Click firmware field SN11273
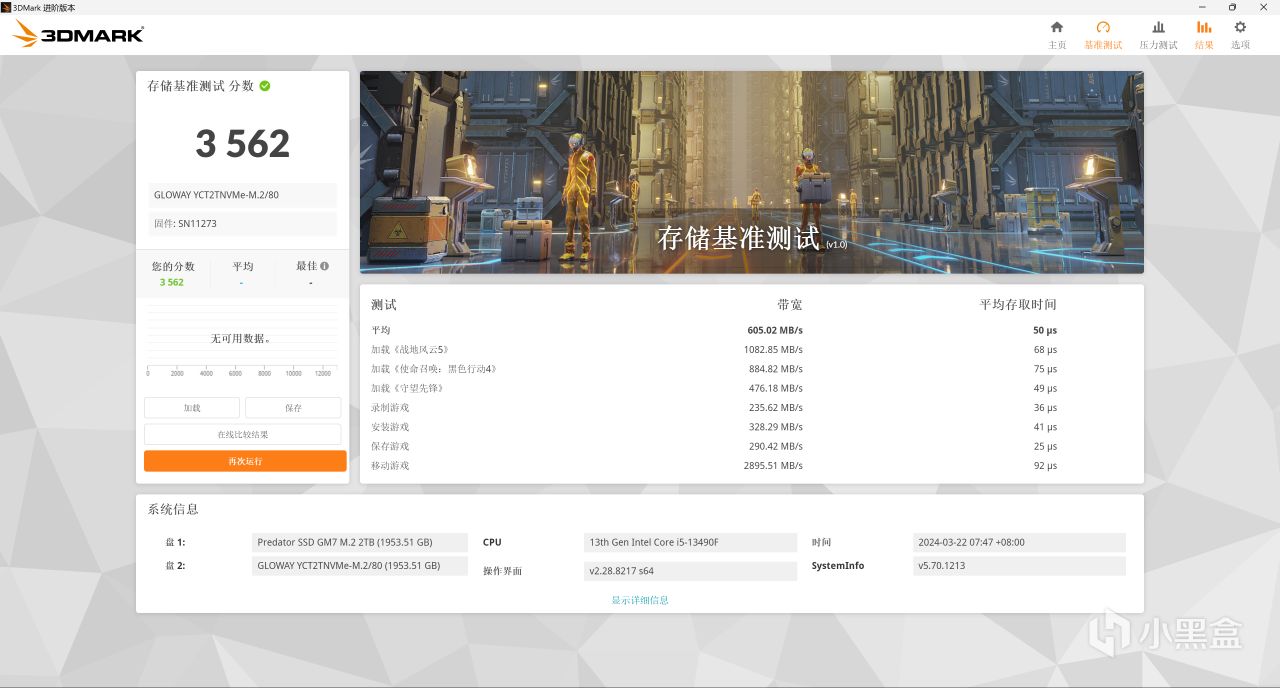The width and height of the screenshot is (1280, 688). pyautogui.click(x=243, y=224)
